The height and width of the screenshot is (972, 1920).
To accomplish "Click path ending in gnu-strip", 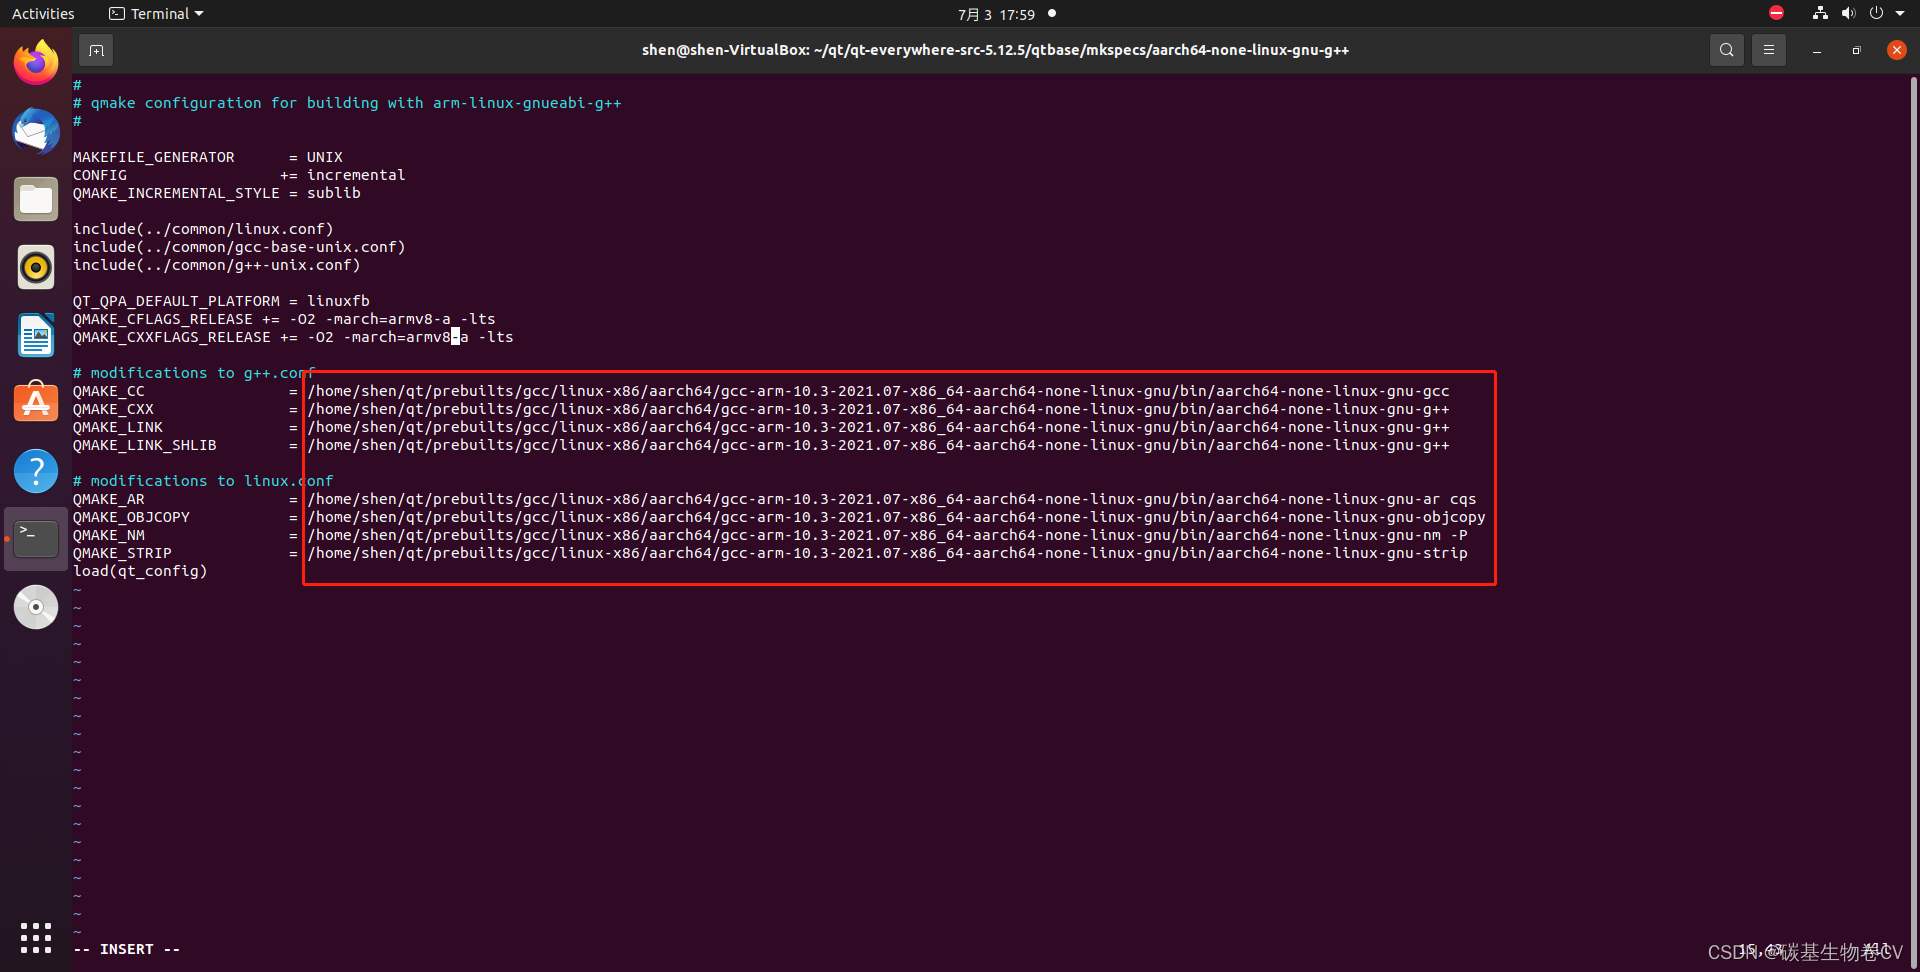I will [888, 553].
